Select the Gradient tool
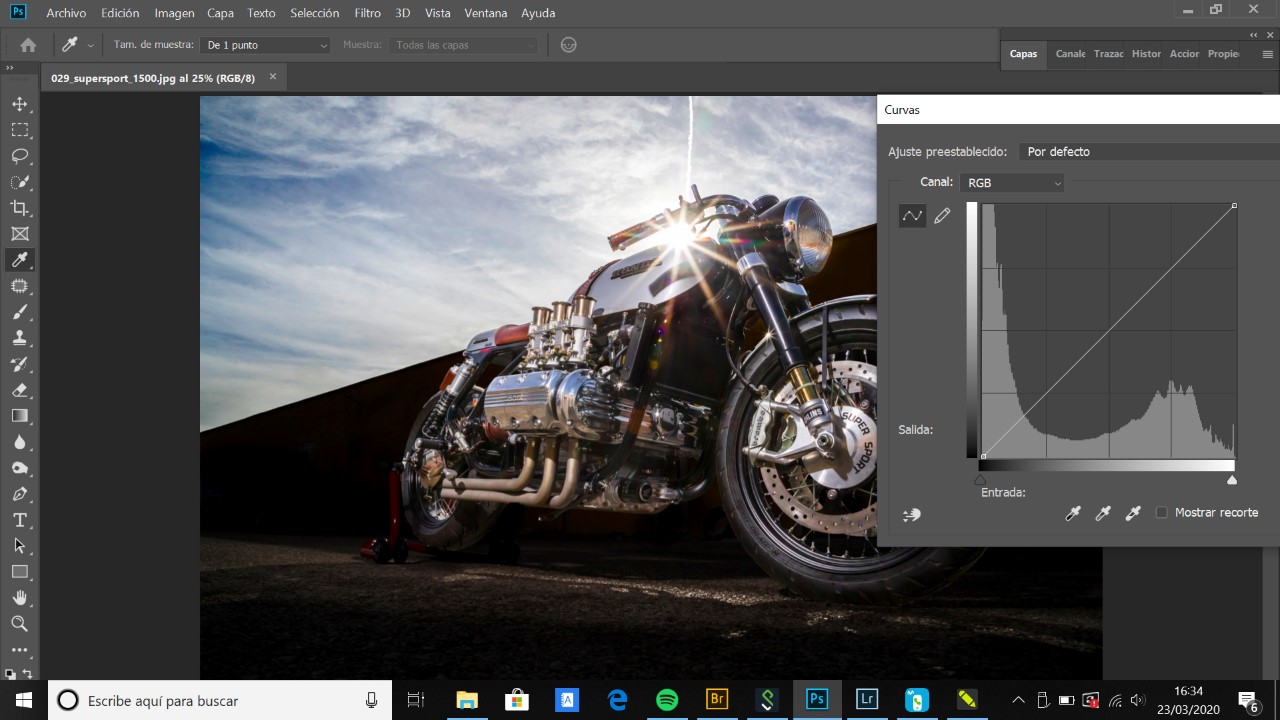Screen dimensions: 1280x720 pos(19,416)
